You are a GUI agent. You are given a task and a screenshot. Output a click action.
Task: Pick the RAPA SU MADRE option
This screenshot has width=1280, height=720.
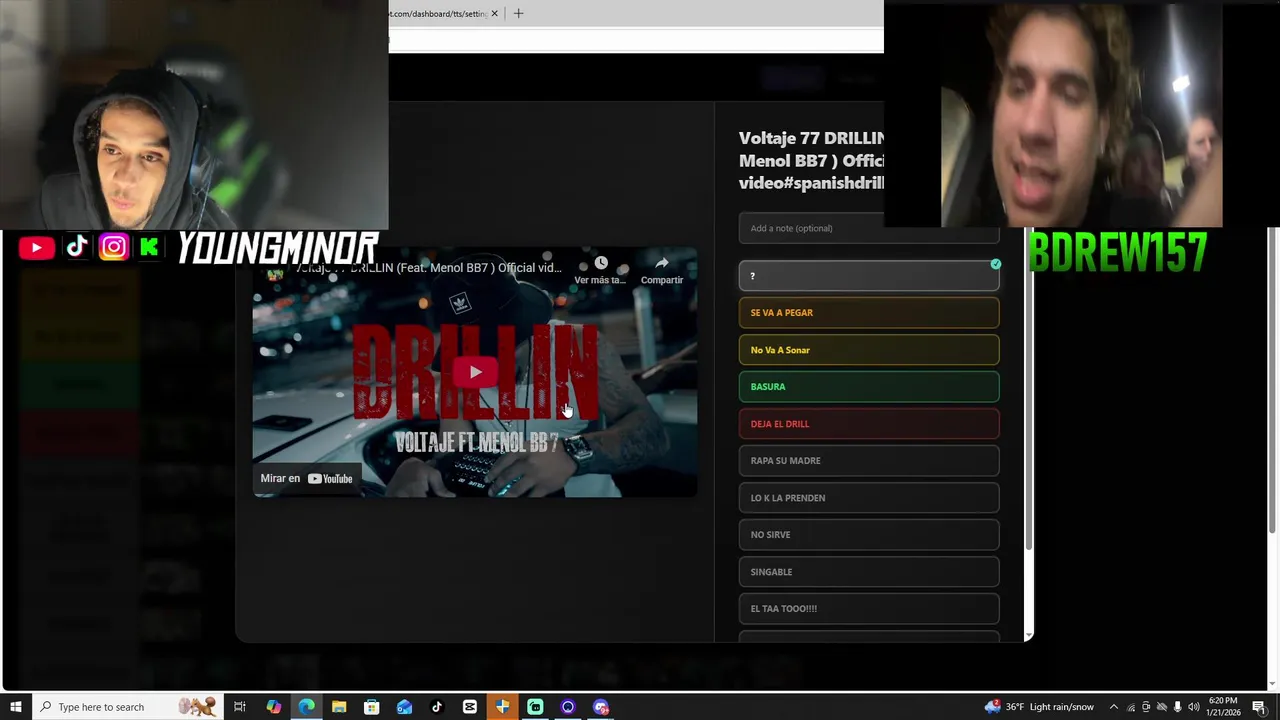(x=869, y=461)
